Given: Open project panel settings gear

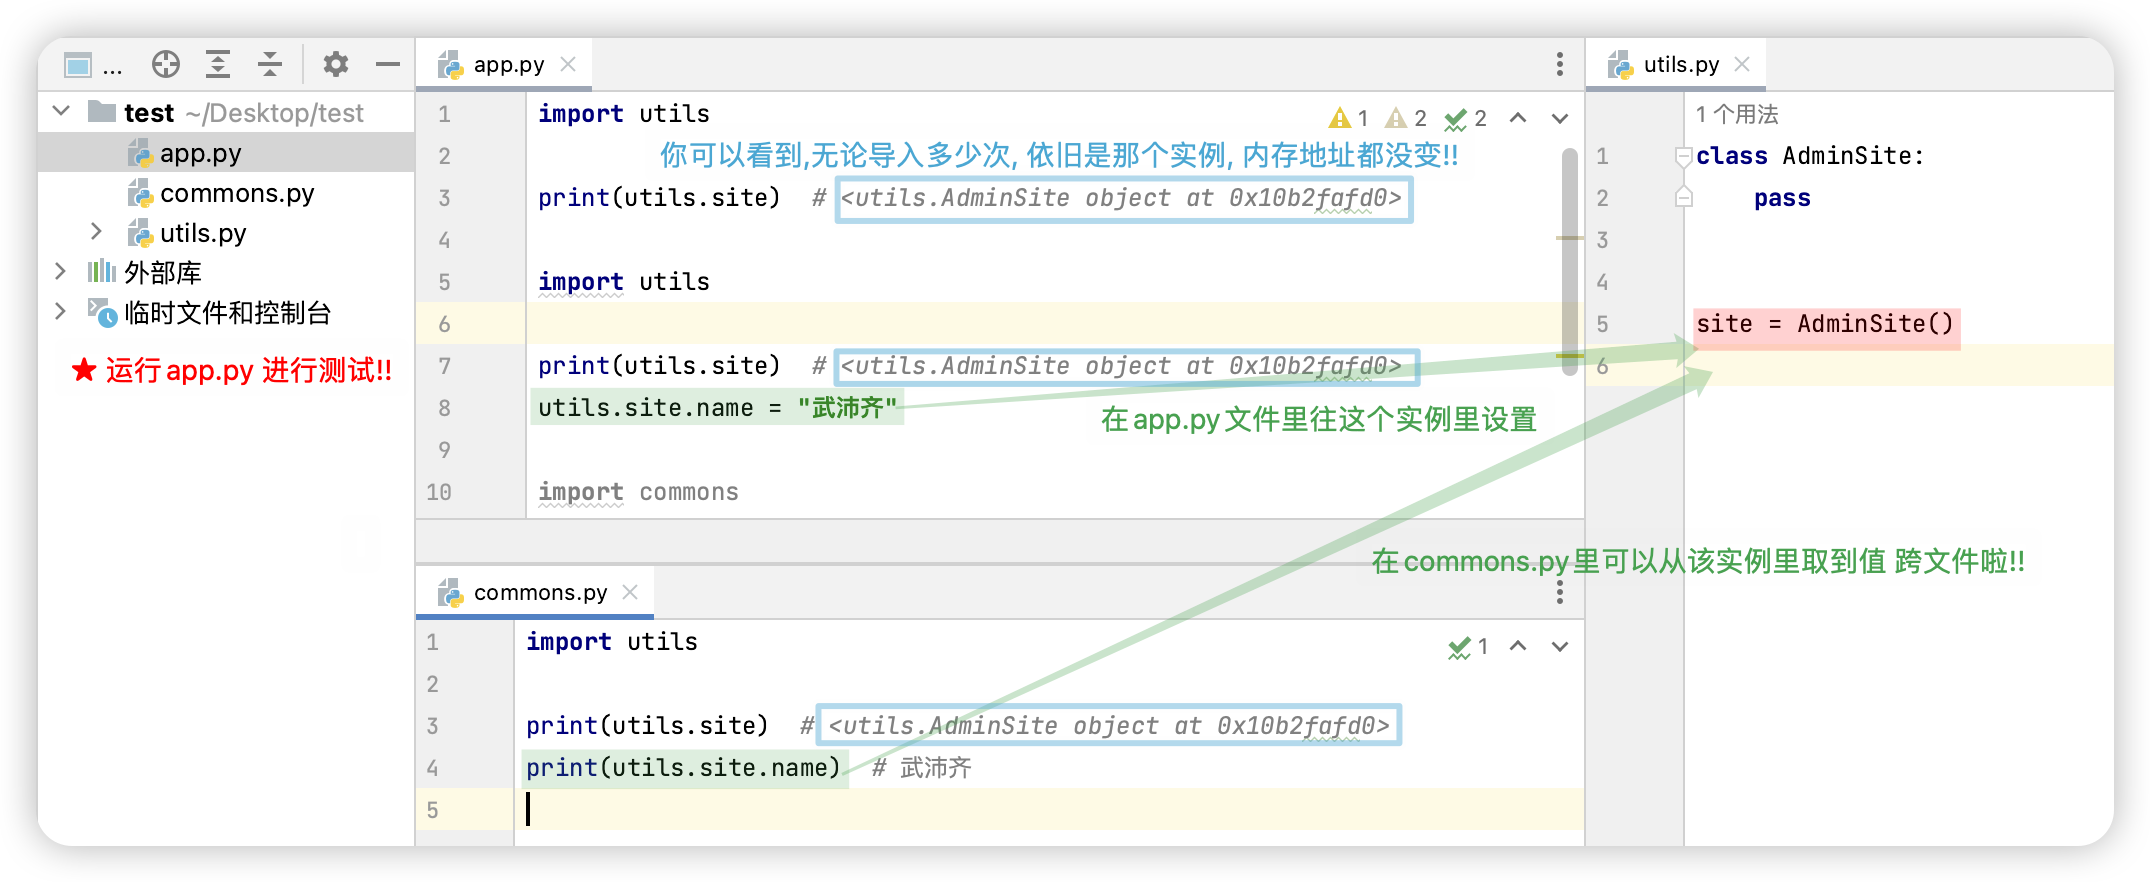Looking at the screenshot, I should 336,65.
